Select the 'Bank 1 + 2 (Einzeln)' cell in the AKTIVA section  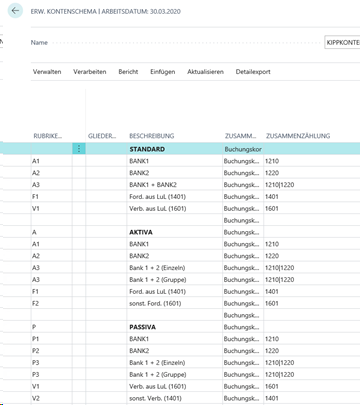(x=175, y=268)
